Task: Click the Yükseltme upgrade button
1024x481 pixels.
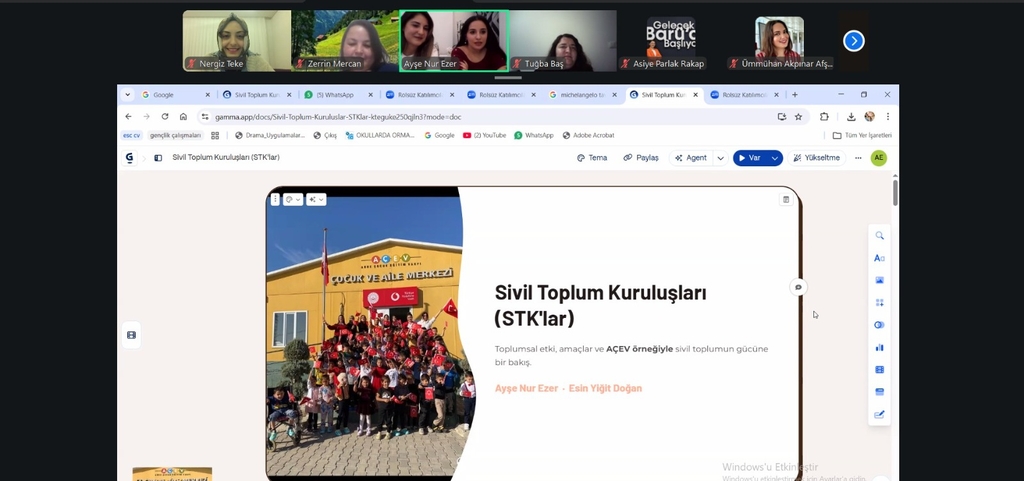Action: [816, 158]
